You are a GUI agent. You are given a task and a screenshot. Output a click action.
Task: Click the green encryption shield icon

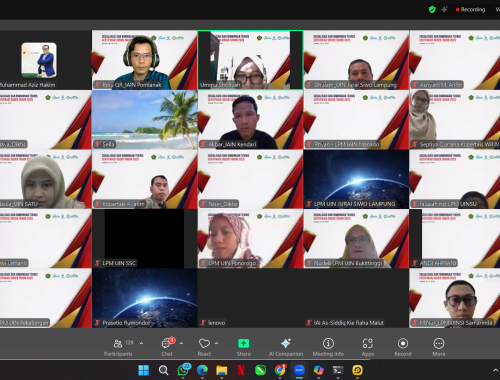(432, 9)
